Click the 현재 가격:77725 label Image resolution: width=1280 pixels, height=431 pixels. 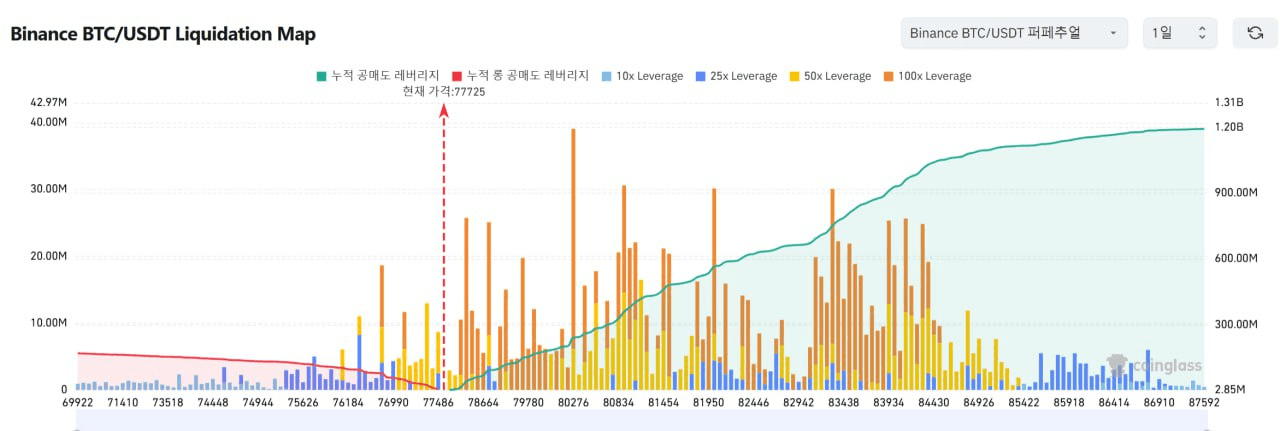(443, 91)
